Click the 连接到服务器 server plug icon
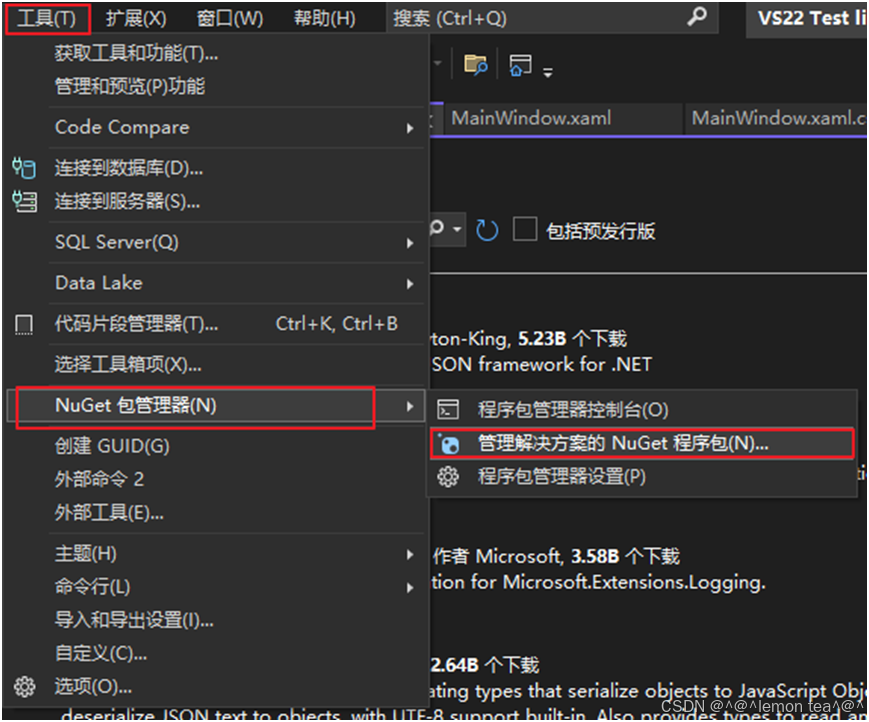The image size is (869, 722). point(24,201)
